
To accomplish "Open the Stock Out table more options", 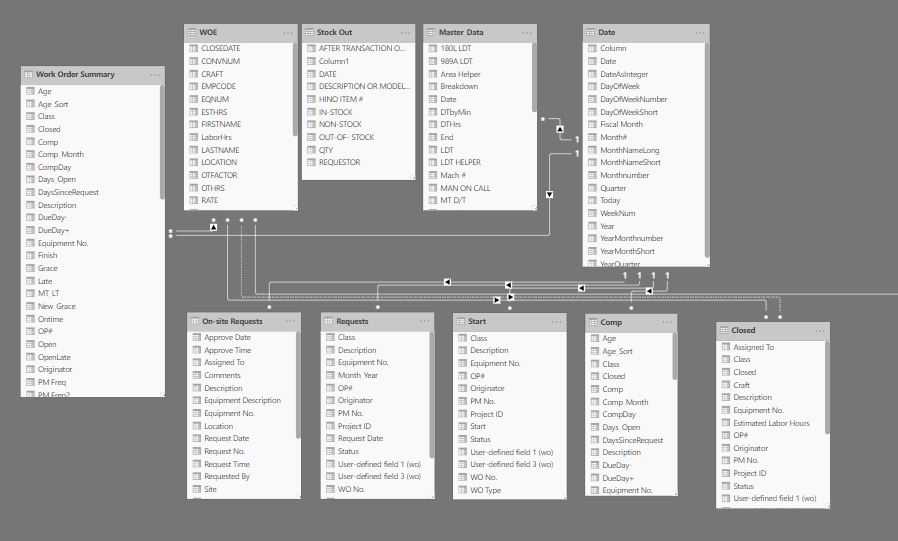I will [x=405, y=33].
